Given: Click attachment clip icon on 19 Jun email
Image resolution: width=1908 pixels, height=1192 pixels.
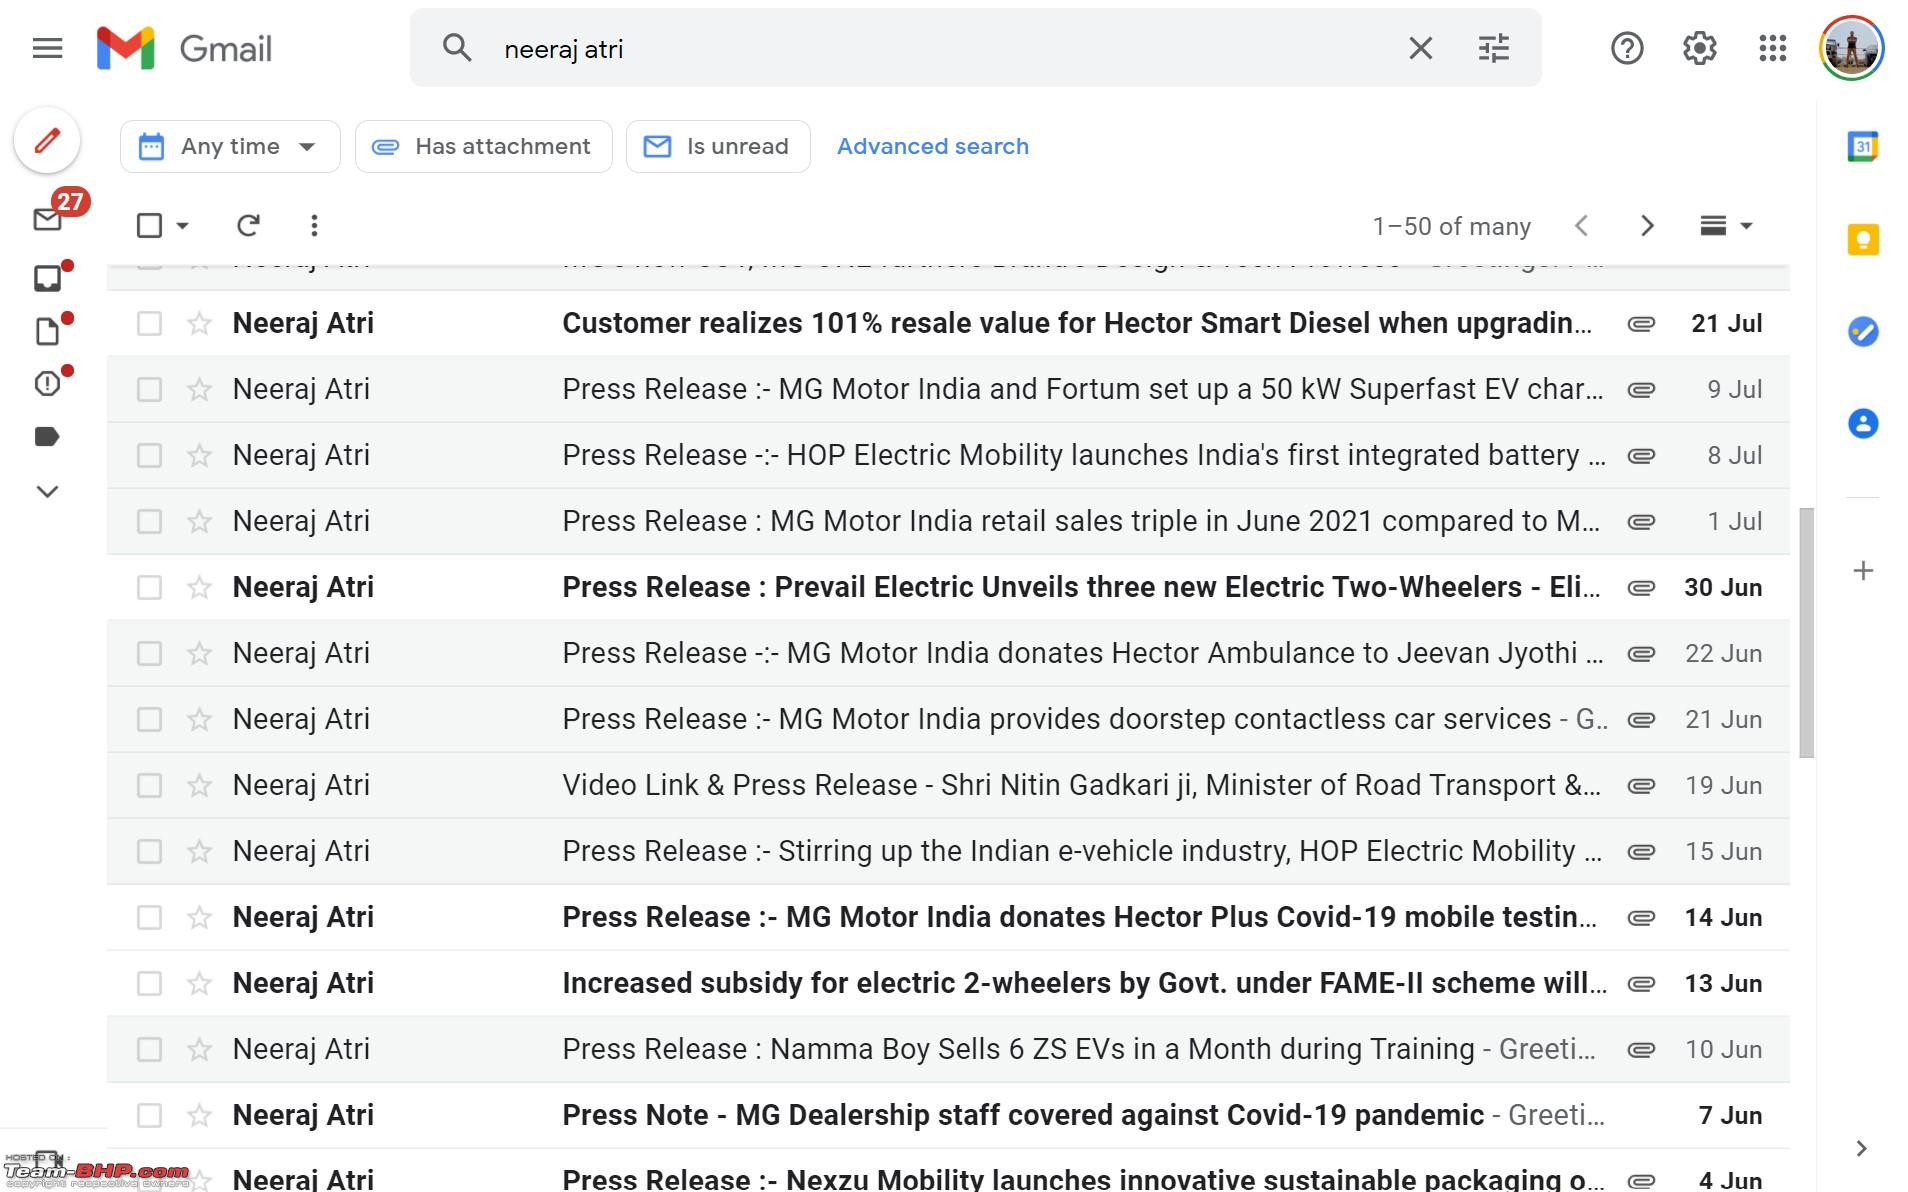Looking at the screenshot, I should (x=1641, y=786).
